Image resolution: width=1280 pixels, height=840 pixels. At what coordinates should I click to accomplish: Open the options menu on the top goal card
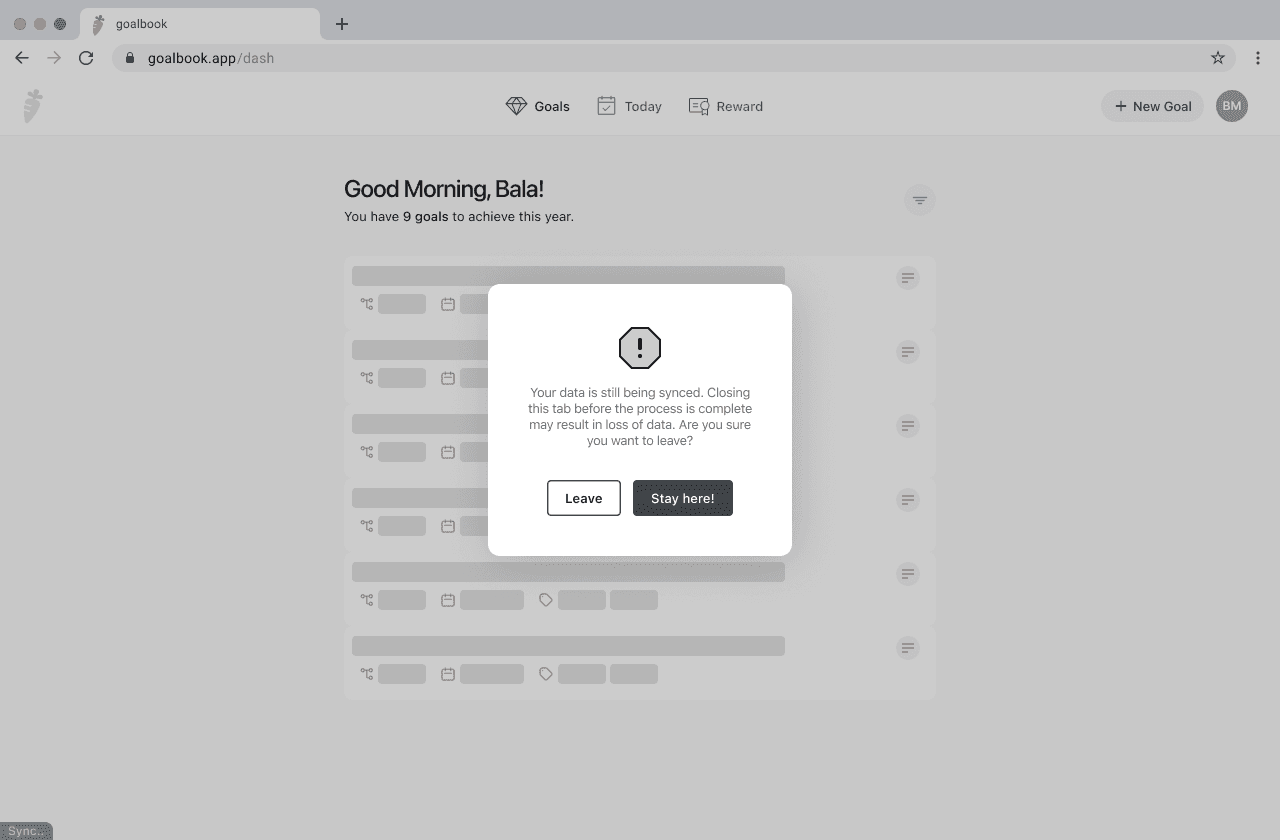[x=907, y=277]
